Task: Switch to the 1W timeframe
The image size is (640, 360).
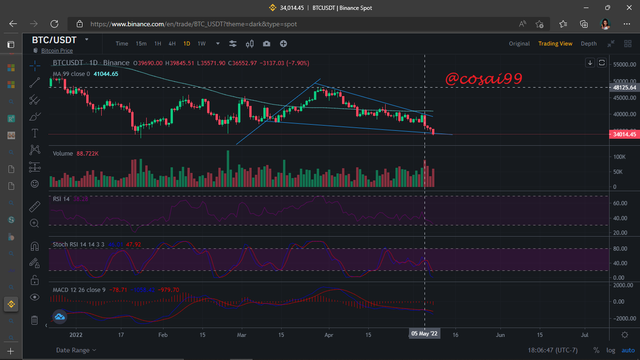Action: (x=202, y=44)
